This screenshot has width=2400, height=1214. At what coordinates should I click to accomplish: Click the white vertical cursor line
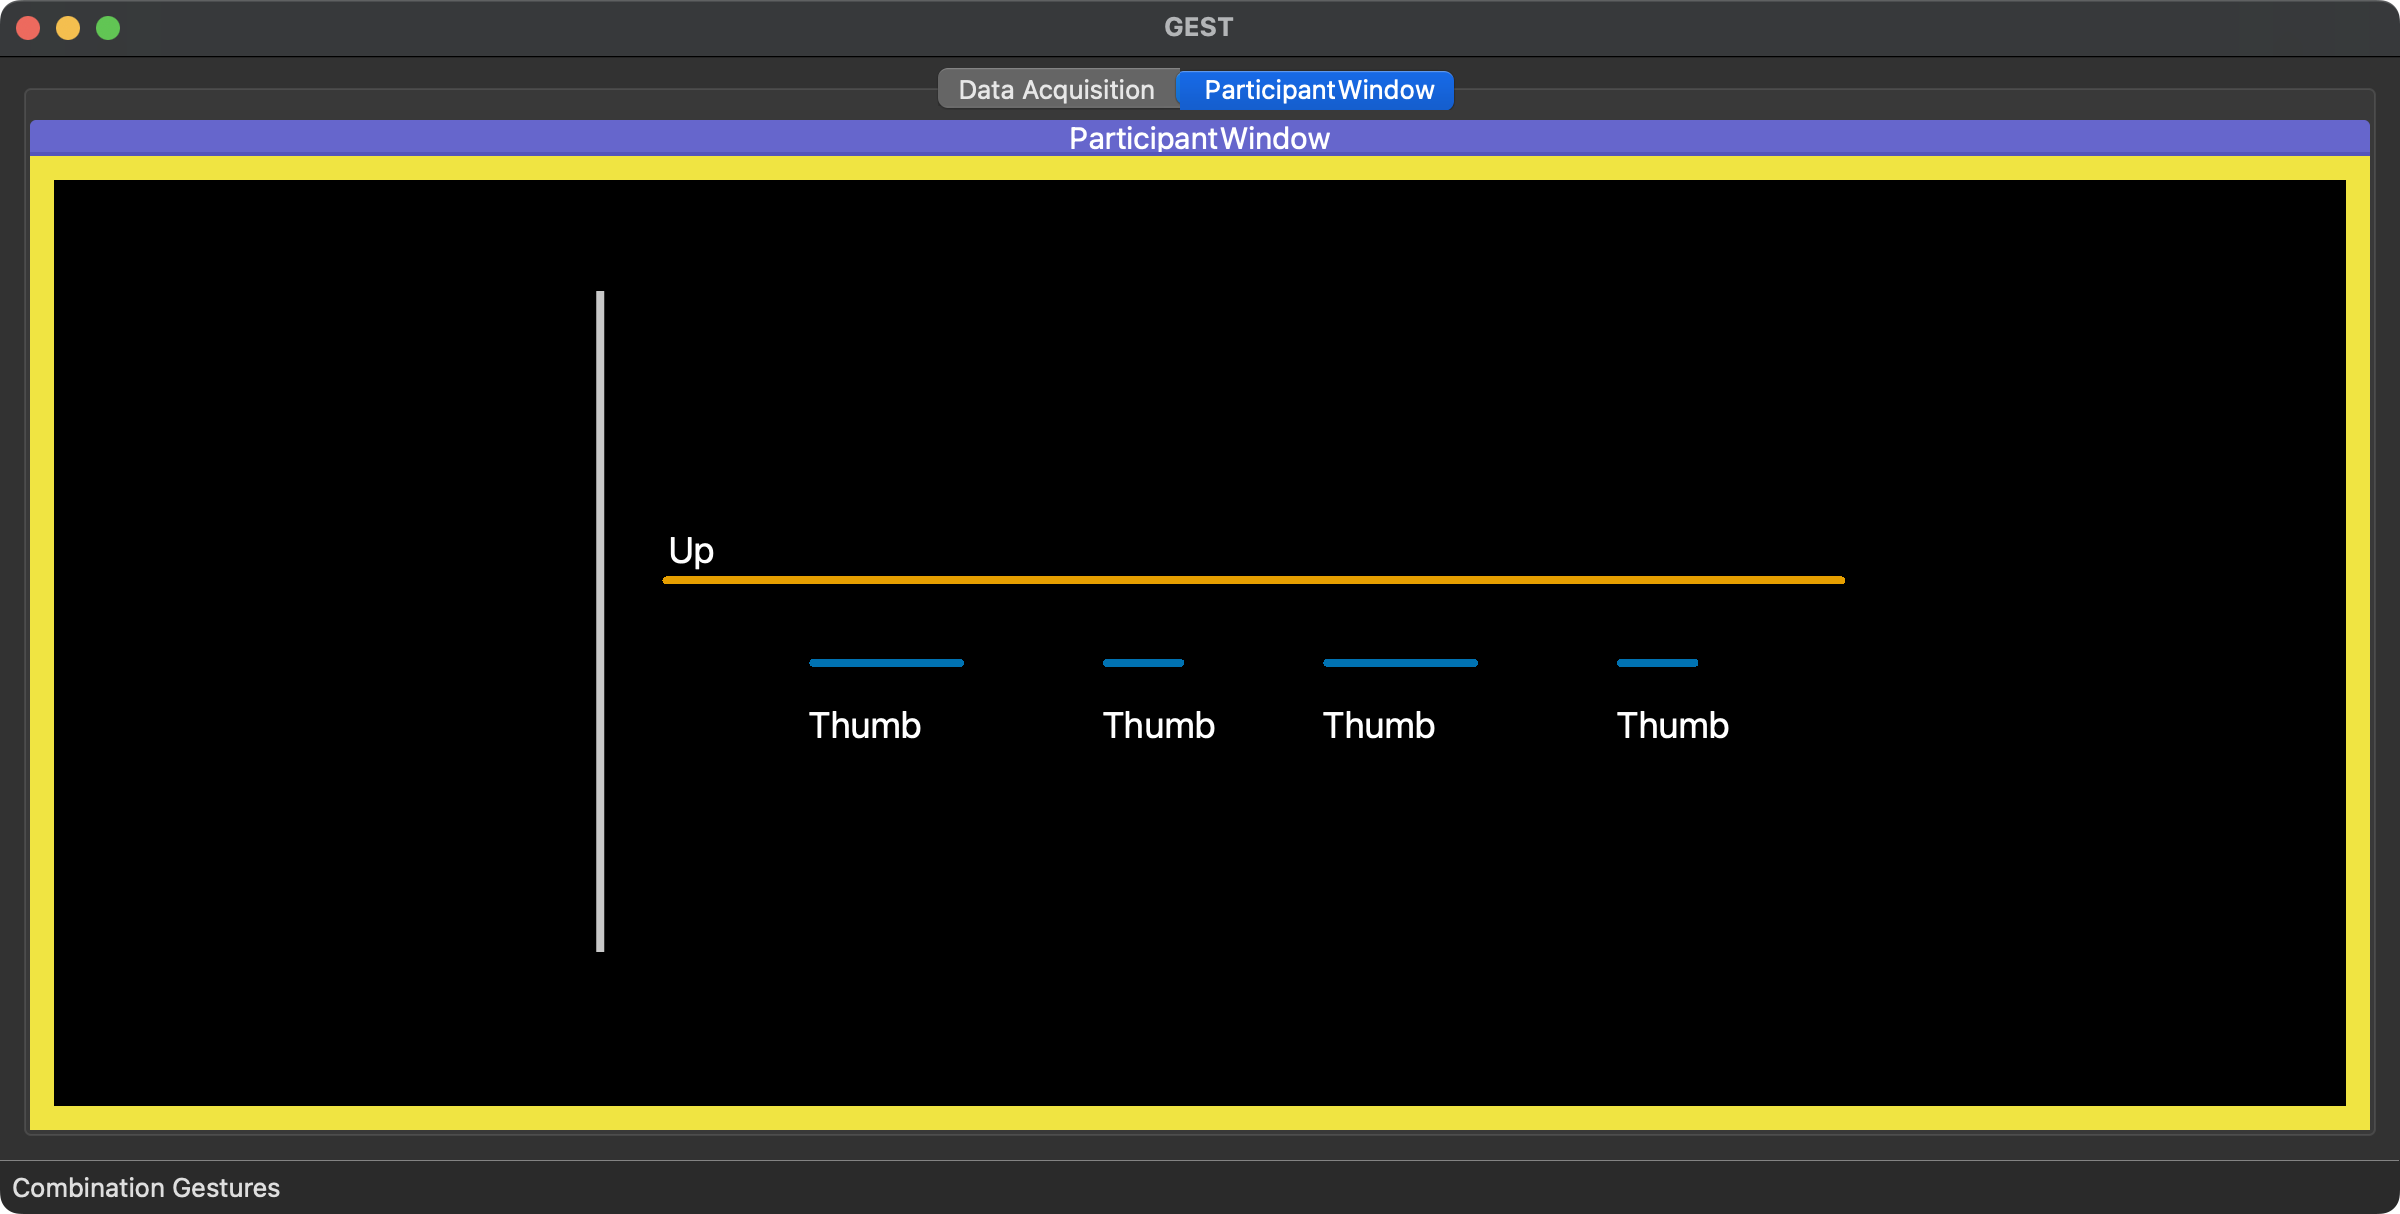600,621
